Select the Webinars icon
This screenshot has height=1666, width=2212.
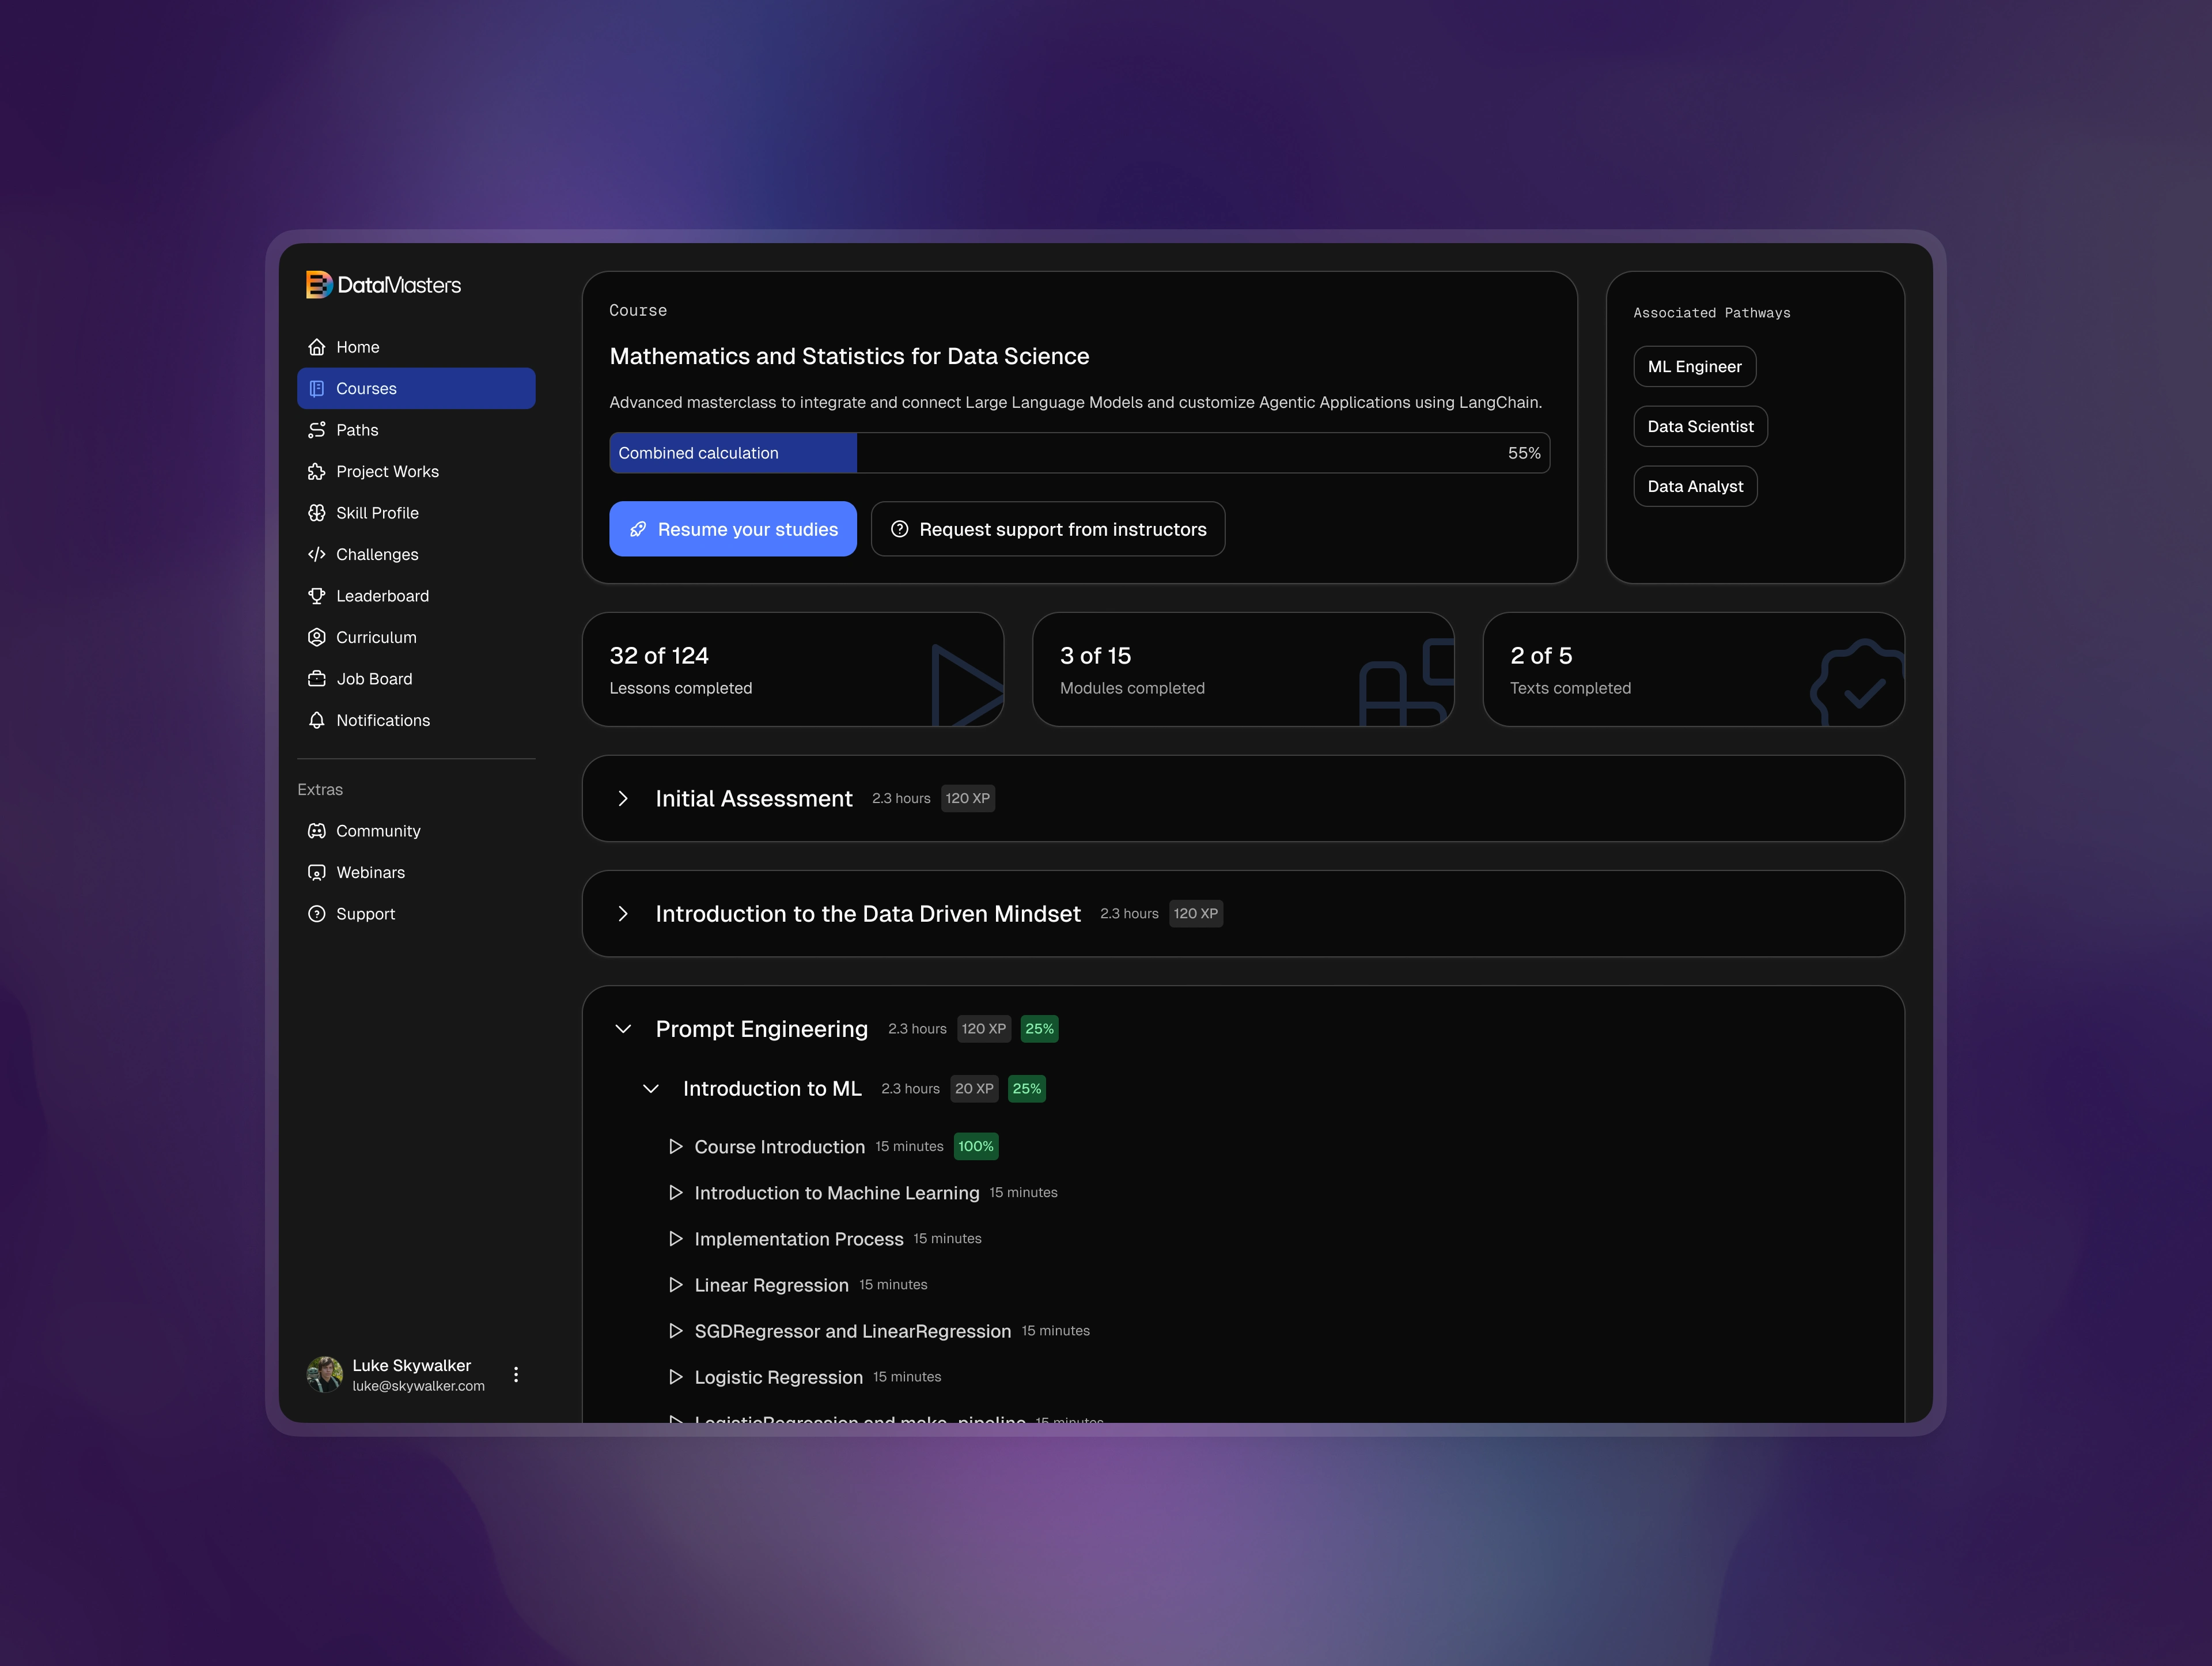(x=317, y=872)
